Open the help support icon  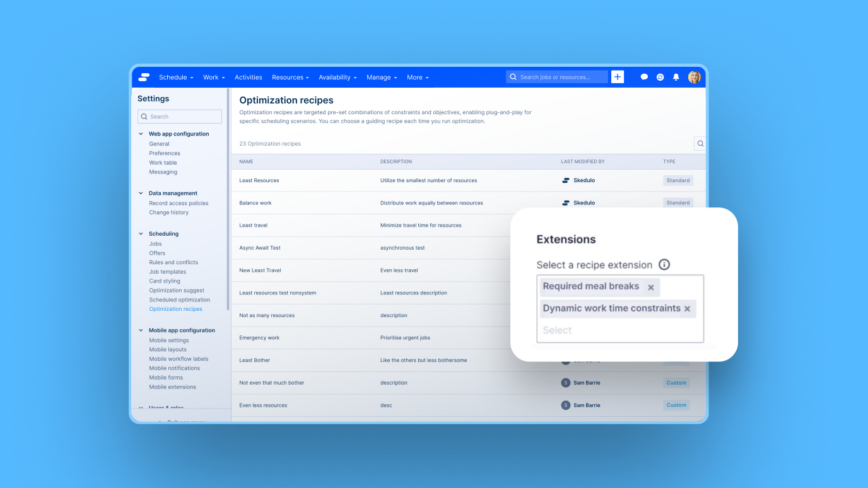pos(660,77)
